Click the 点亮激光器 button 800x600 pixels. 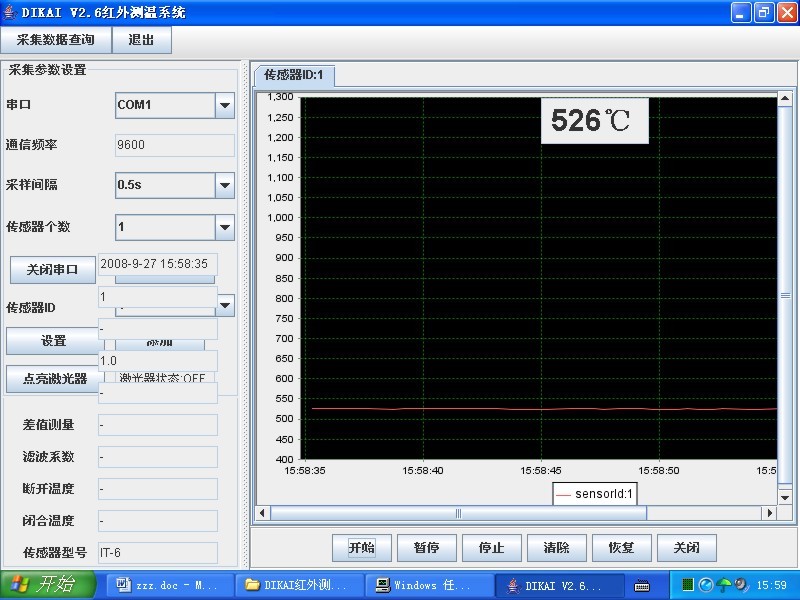(53, 379)
